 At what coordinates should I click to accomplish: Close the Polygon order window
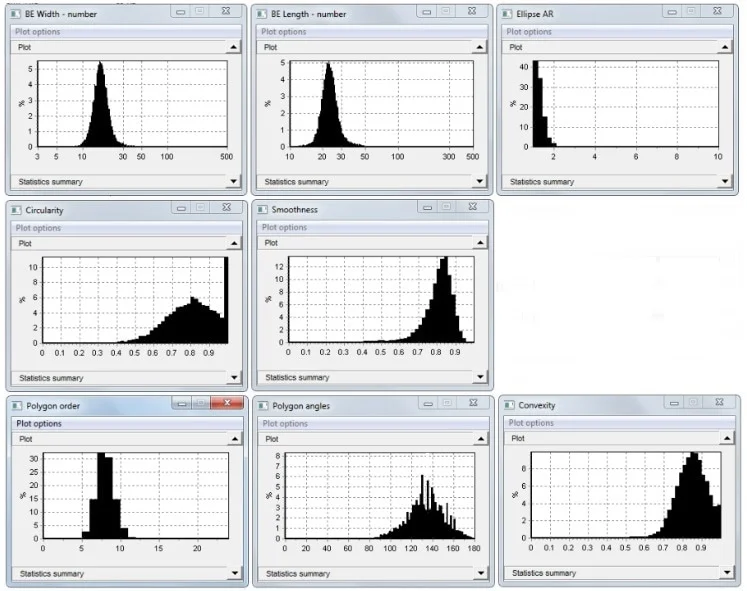[228, 403]
